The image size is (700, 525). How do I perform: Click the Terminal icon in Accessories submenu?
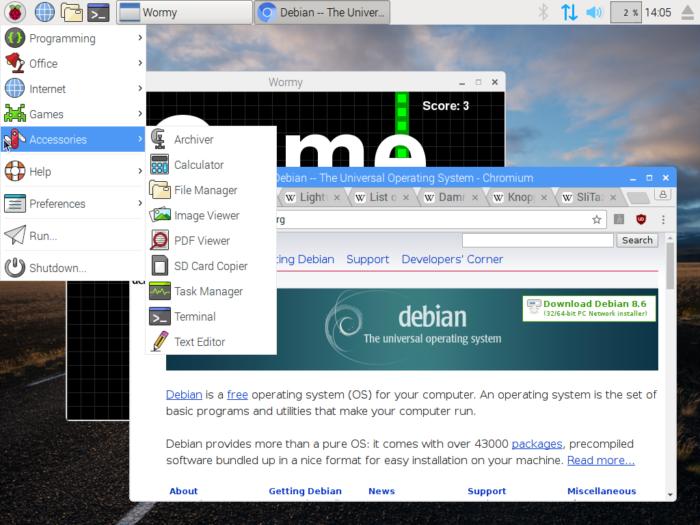159,316
